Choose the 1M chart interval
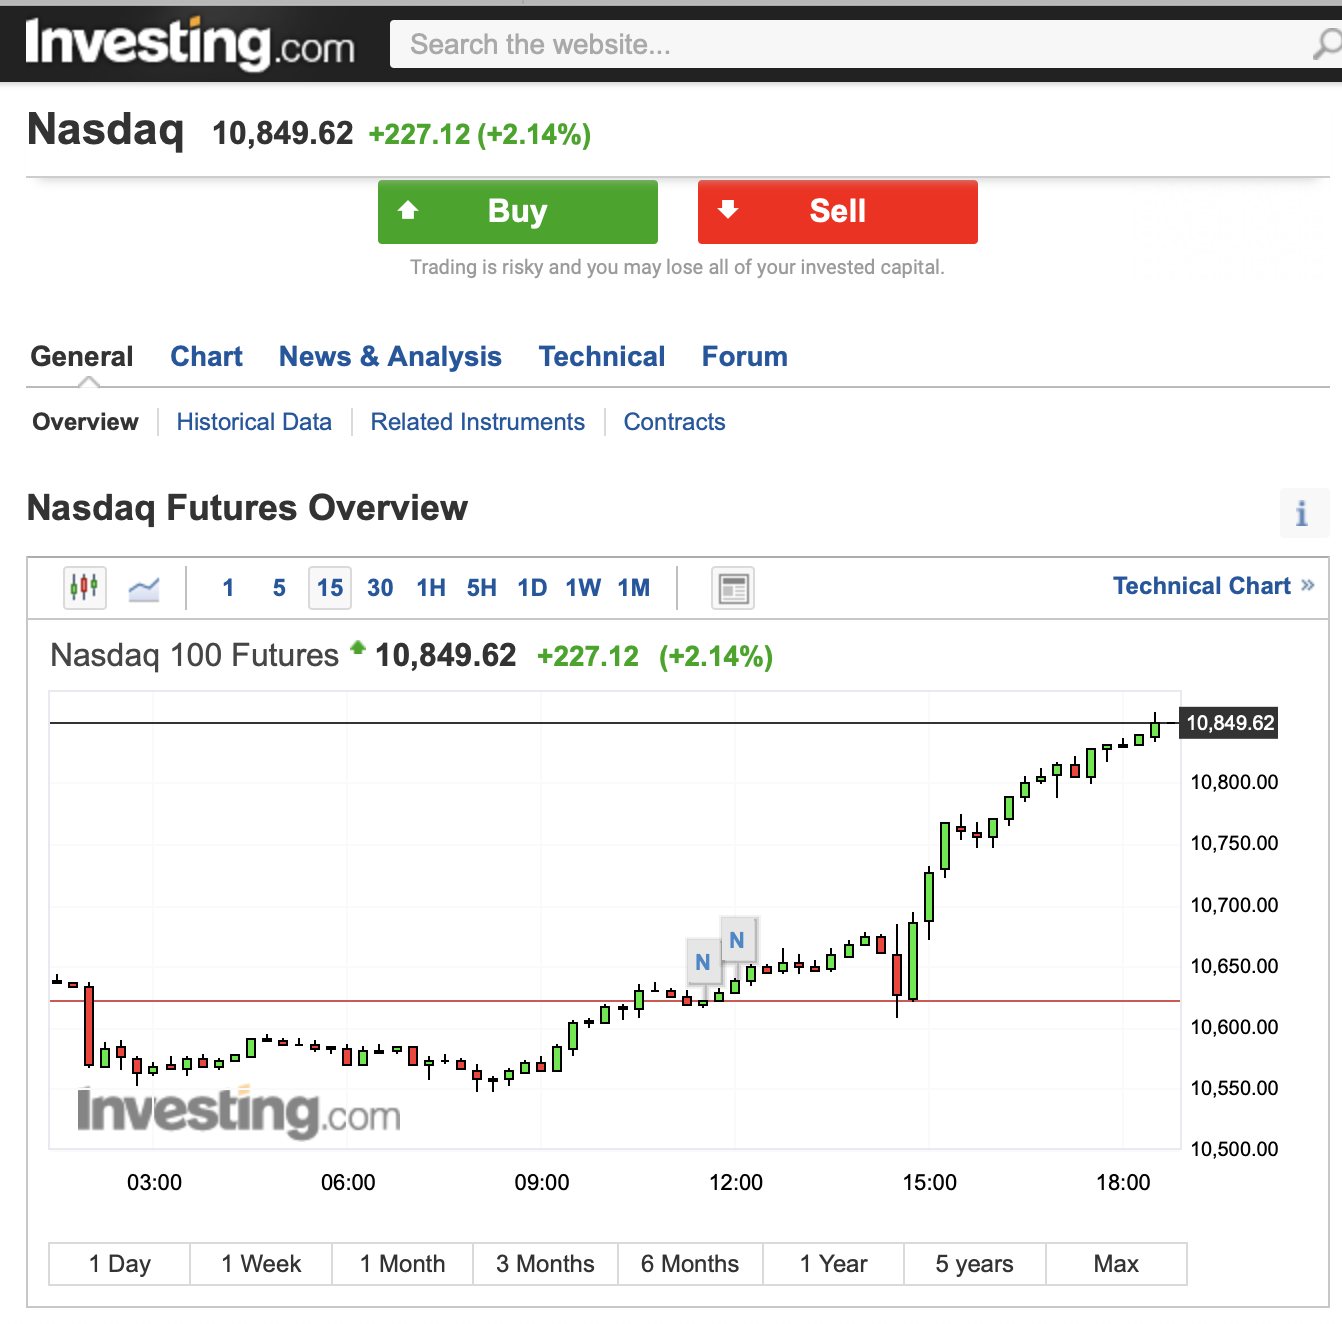This screenshot has height=1324, width=1342. pos(634,588)
